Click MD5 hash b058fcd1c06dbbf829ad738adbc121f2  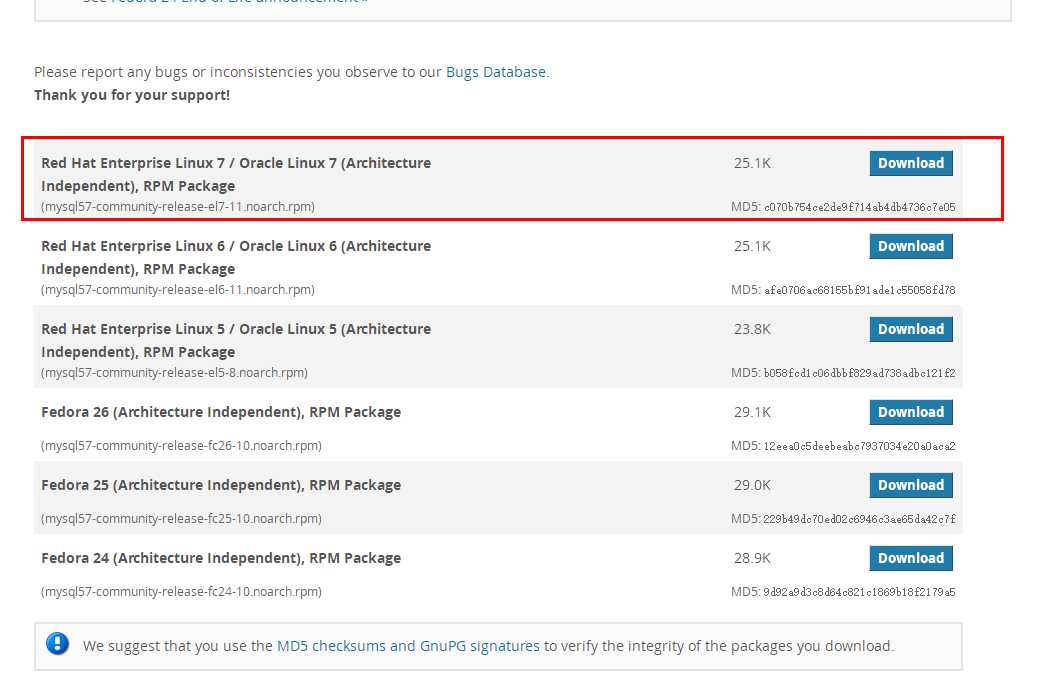click(859, 373)
